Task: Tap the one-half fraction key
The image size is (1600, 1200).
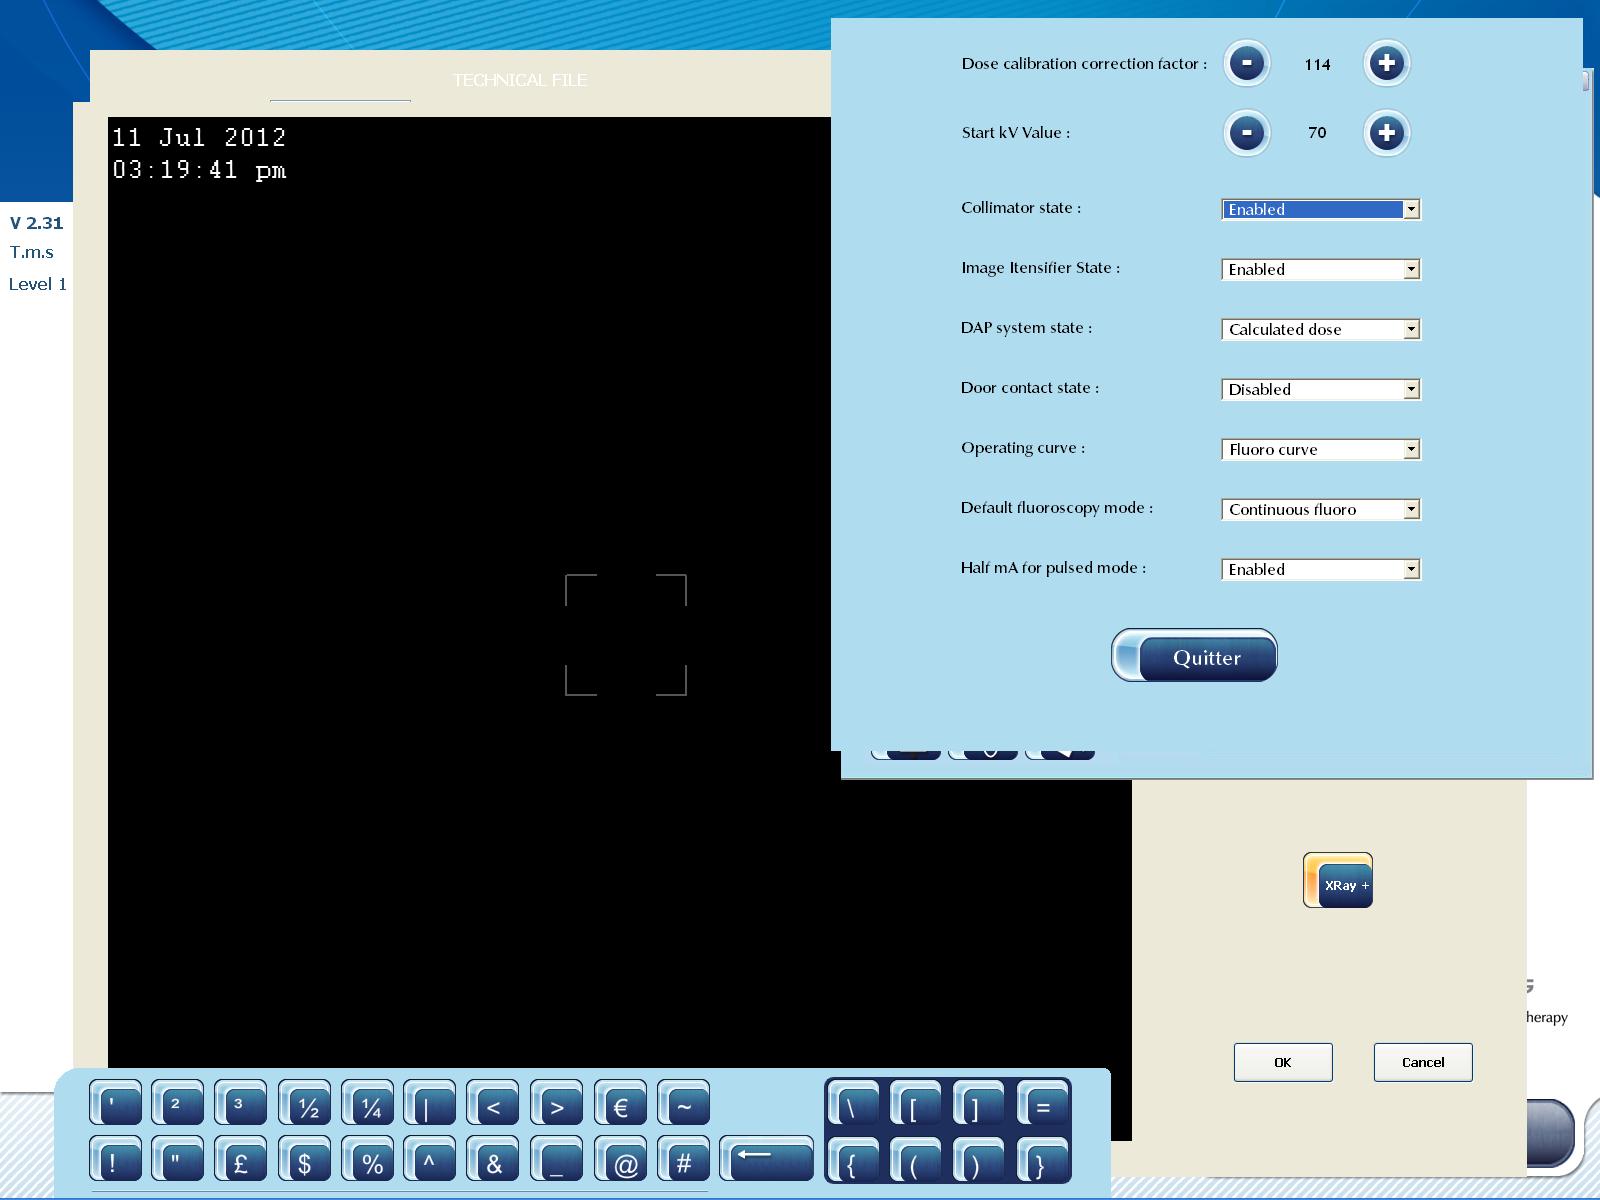Action: (305, 1104)
